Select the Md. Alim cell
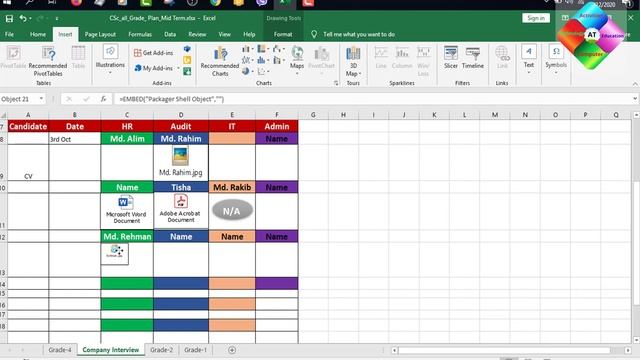Viewport: 640px width, 360px height. pos(127,139)
